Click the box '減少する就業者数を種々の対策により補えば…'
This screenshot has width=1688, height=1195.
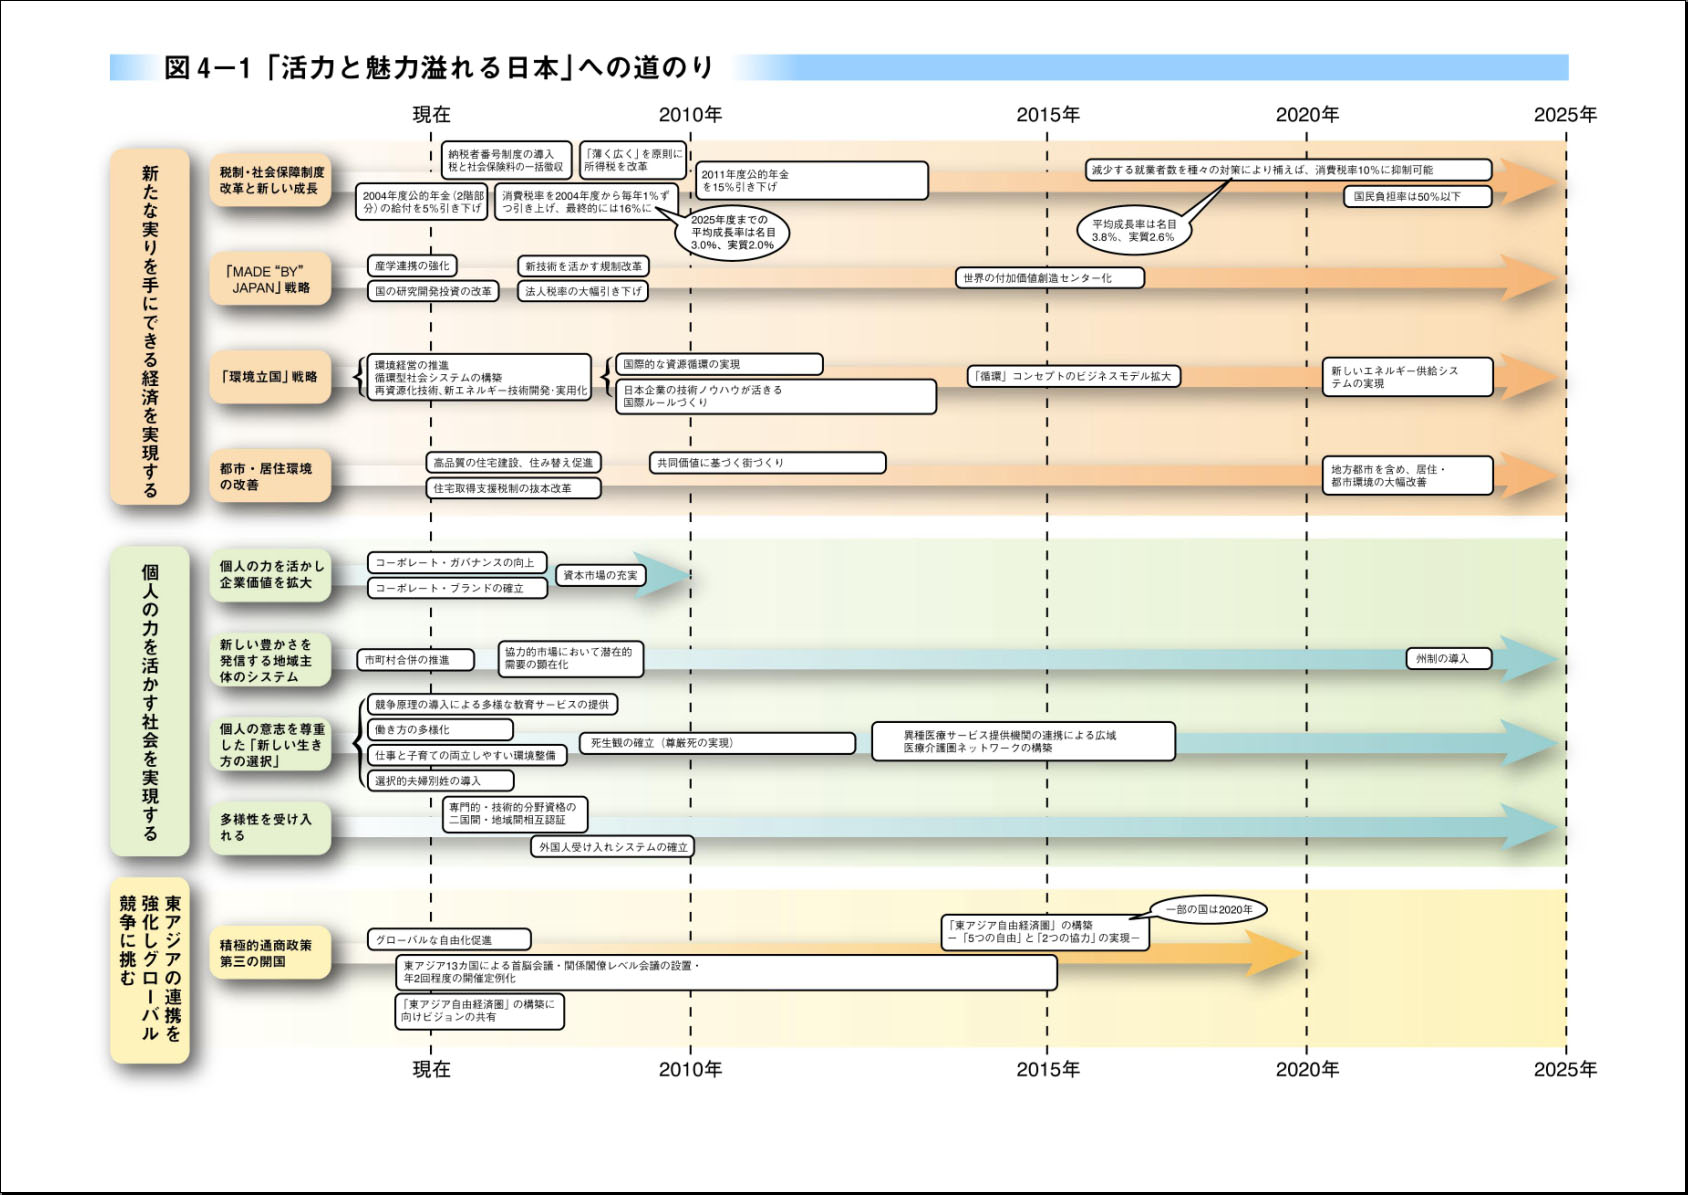coord(1289,170)
